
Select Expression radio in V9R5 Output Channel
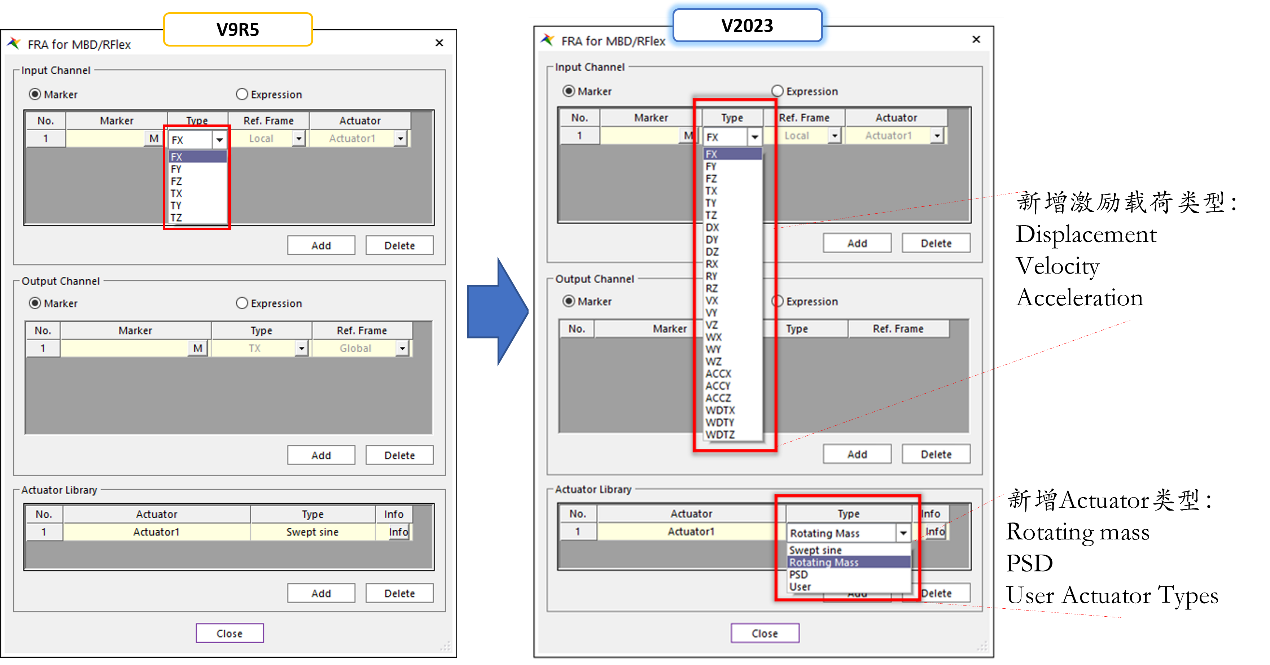pos(242,304)
